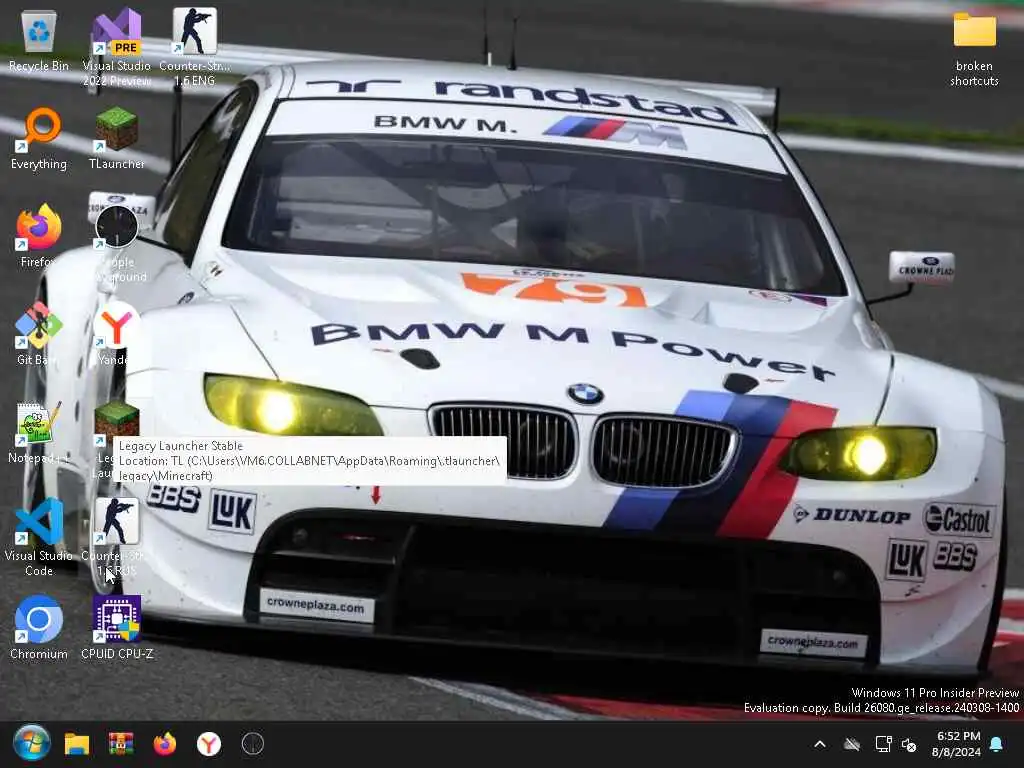
Task: Open File Explorer from the taskbar
Action: tap(76, 744)
